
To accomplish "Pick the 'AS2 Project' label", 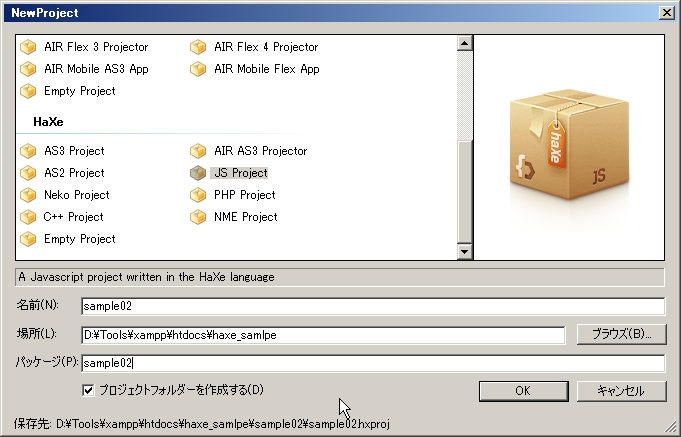I will point(74,173).
